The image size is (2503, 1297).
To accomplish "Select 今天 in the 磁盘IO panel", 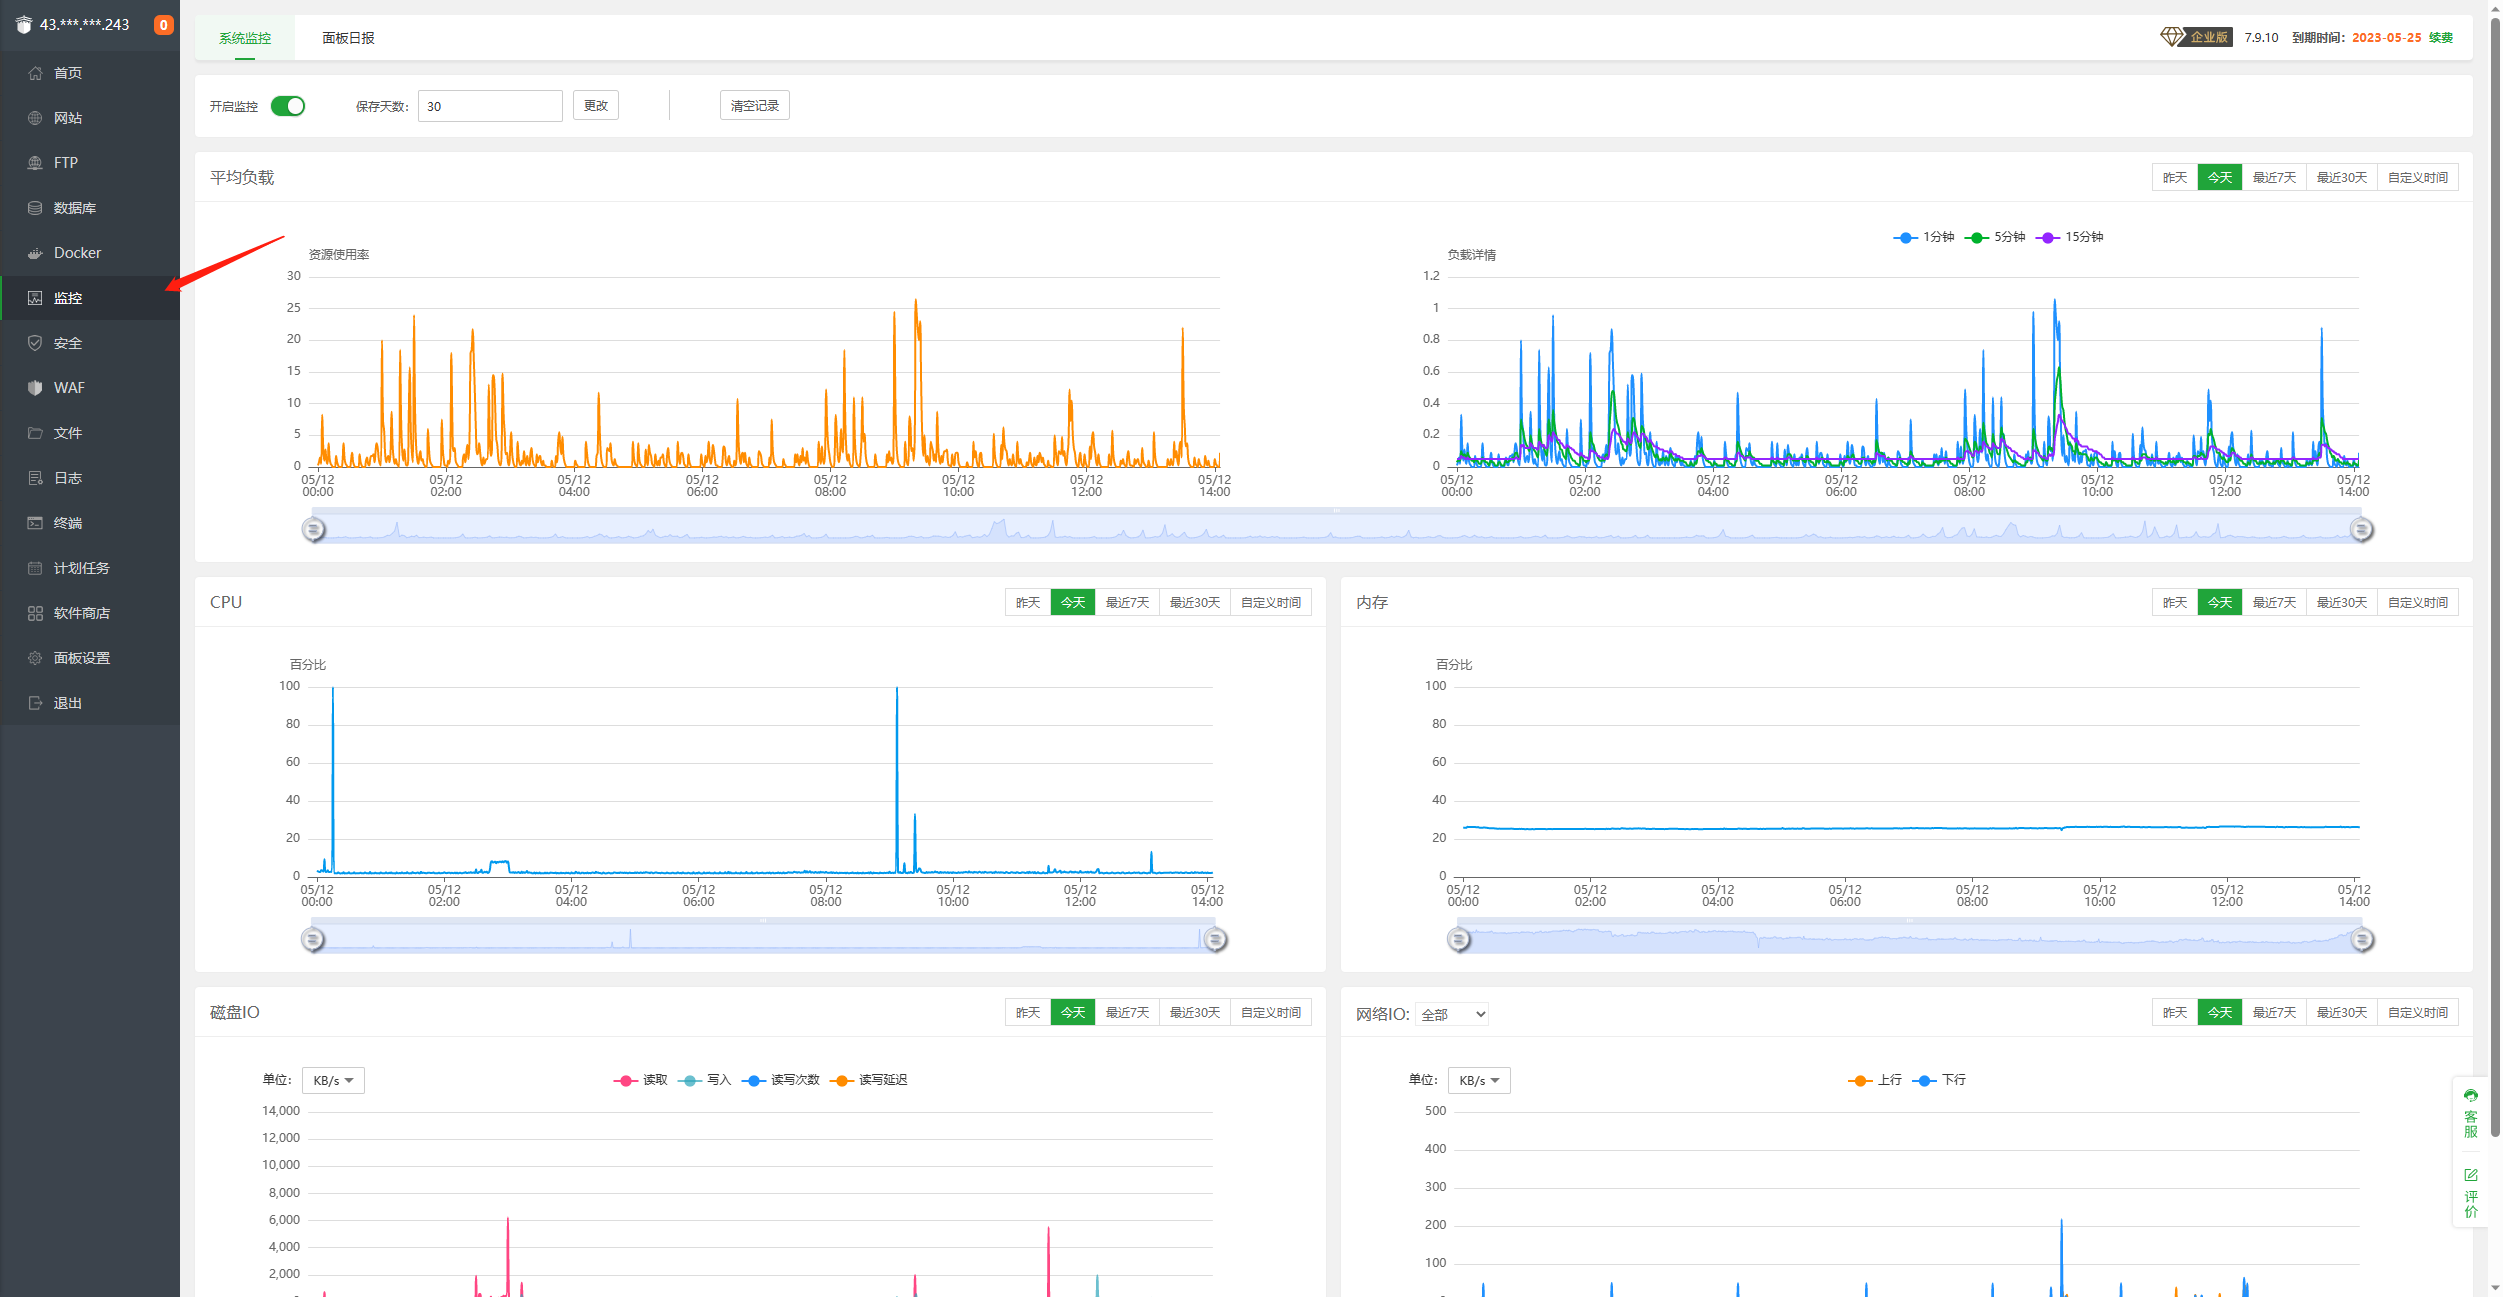I will pyautogui.click(x=1073, y=1013).
